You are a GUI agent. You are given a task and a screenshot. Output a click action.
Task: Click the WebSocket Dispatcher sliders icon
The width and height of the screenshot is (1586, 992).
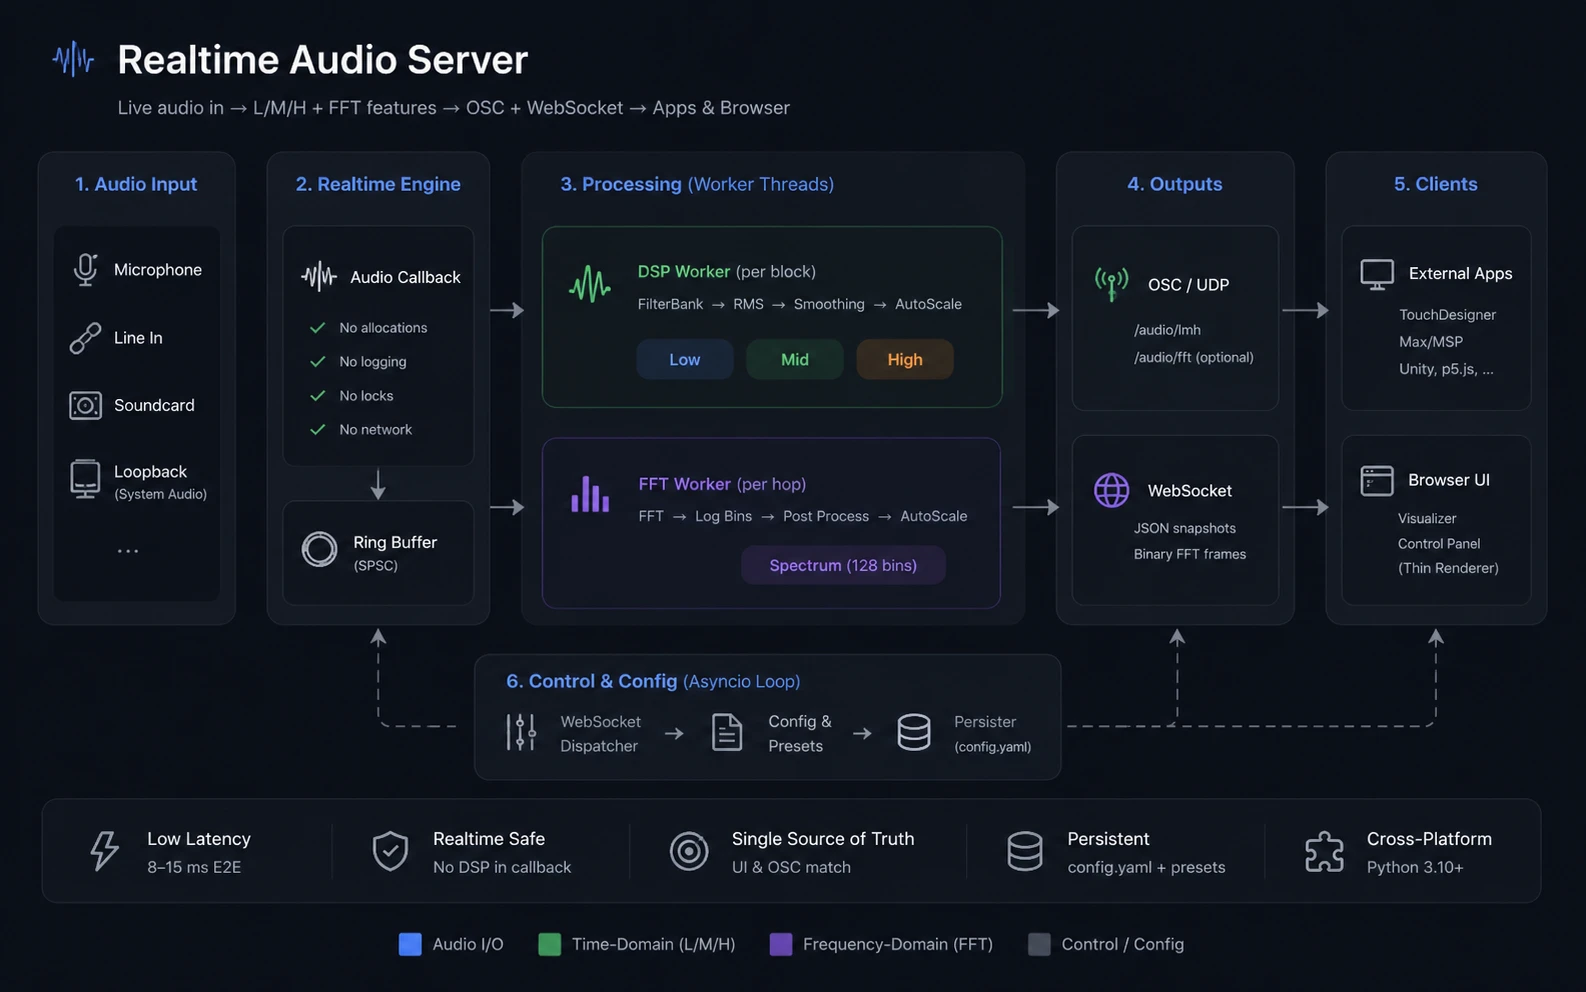pos(521,732)
